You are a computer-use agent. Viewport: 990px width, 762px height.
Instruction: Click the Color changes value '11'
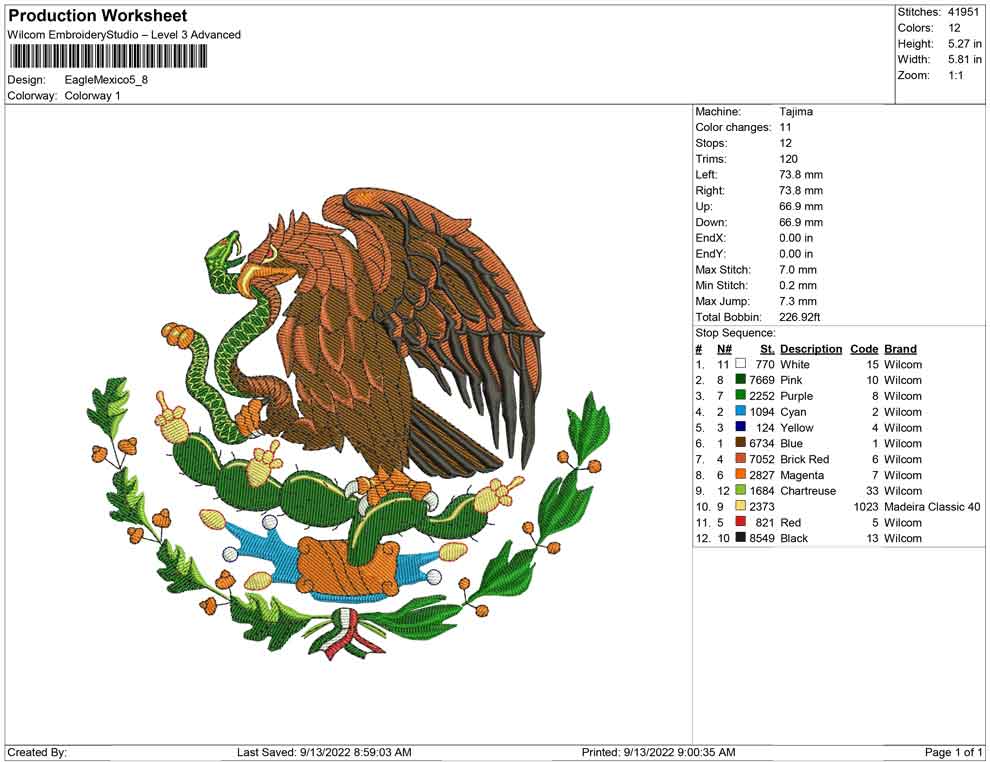point(785,127)
